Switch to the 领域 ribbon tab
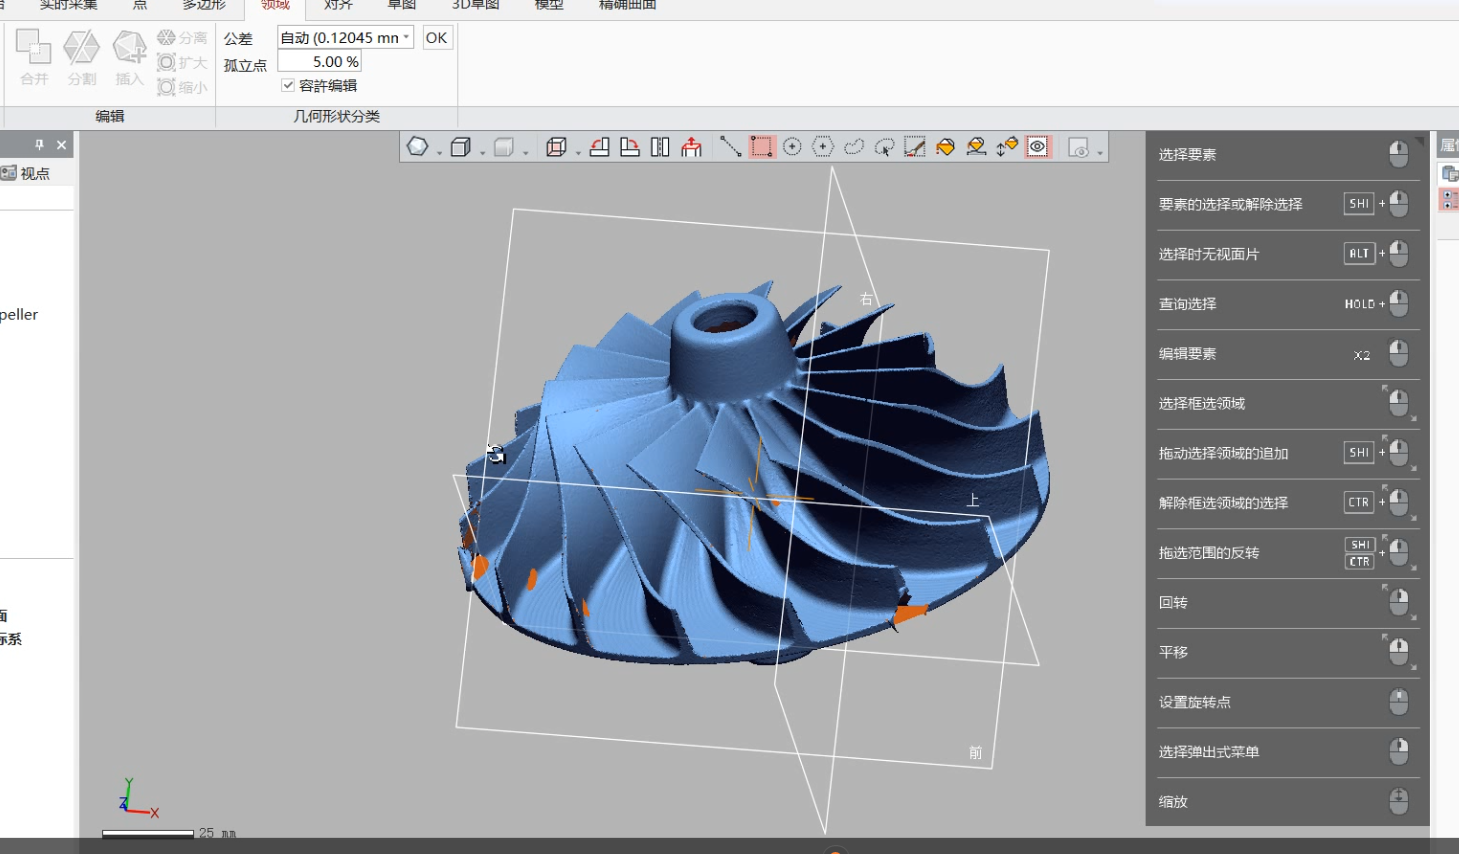The width and height of the screenshot is (1459, 854). [x=275, y=6]
